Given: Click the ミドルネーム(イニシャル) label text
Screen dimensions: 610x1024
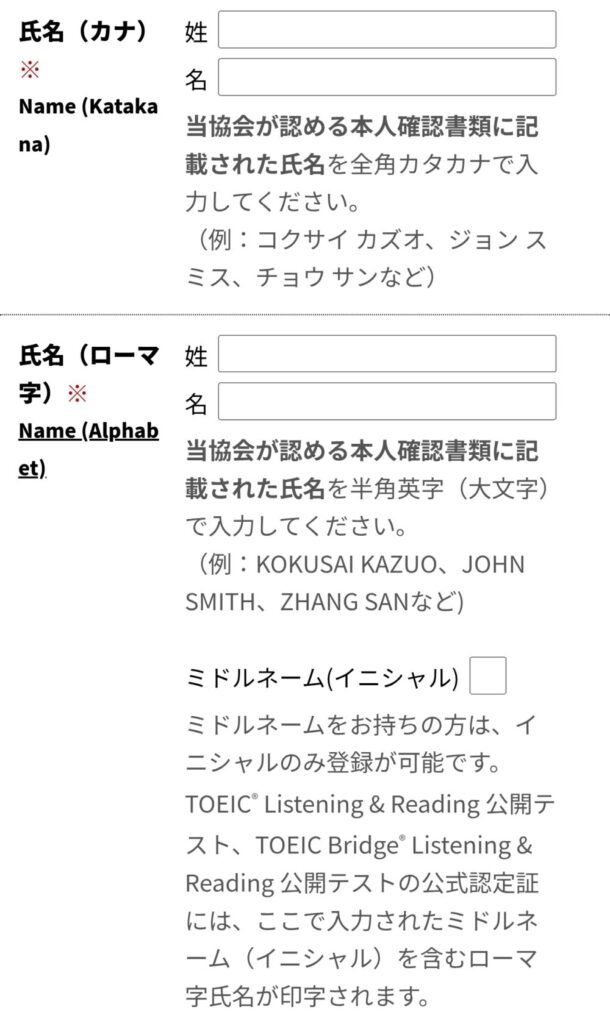Looking at the screenshot, I should [x=322, y=678].
